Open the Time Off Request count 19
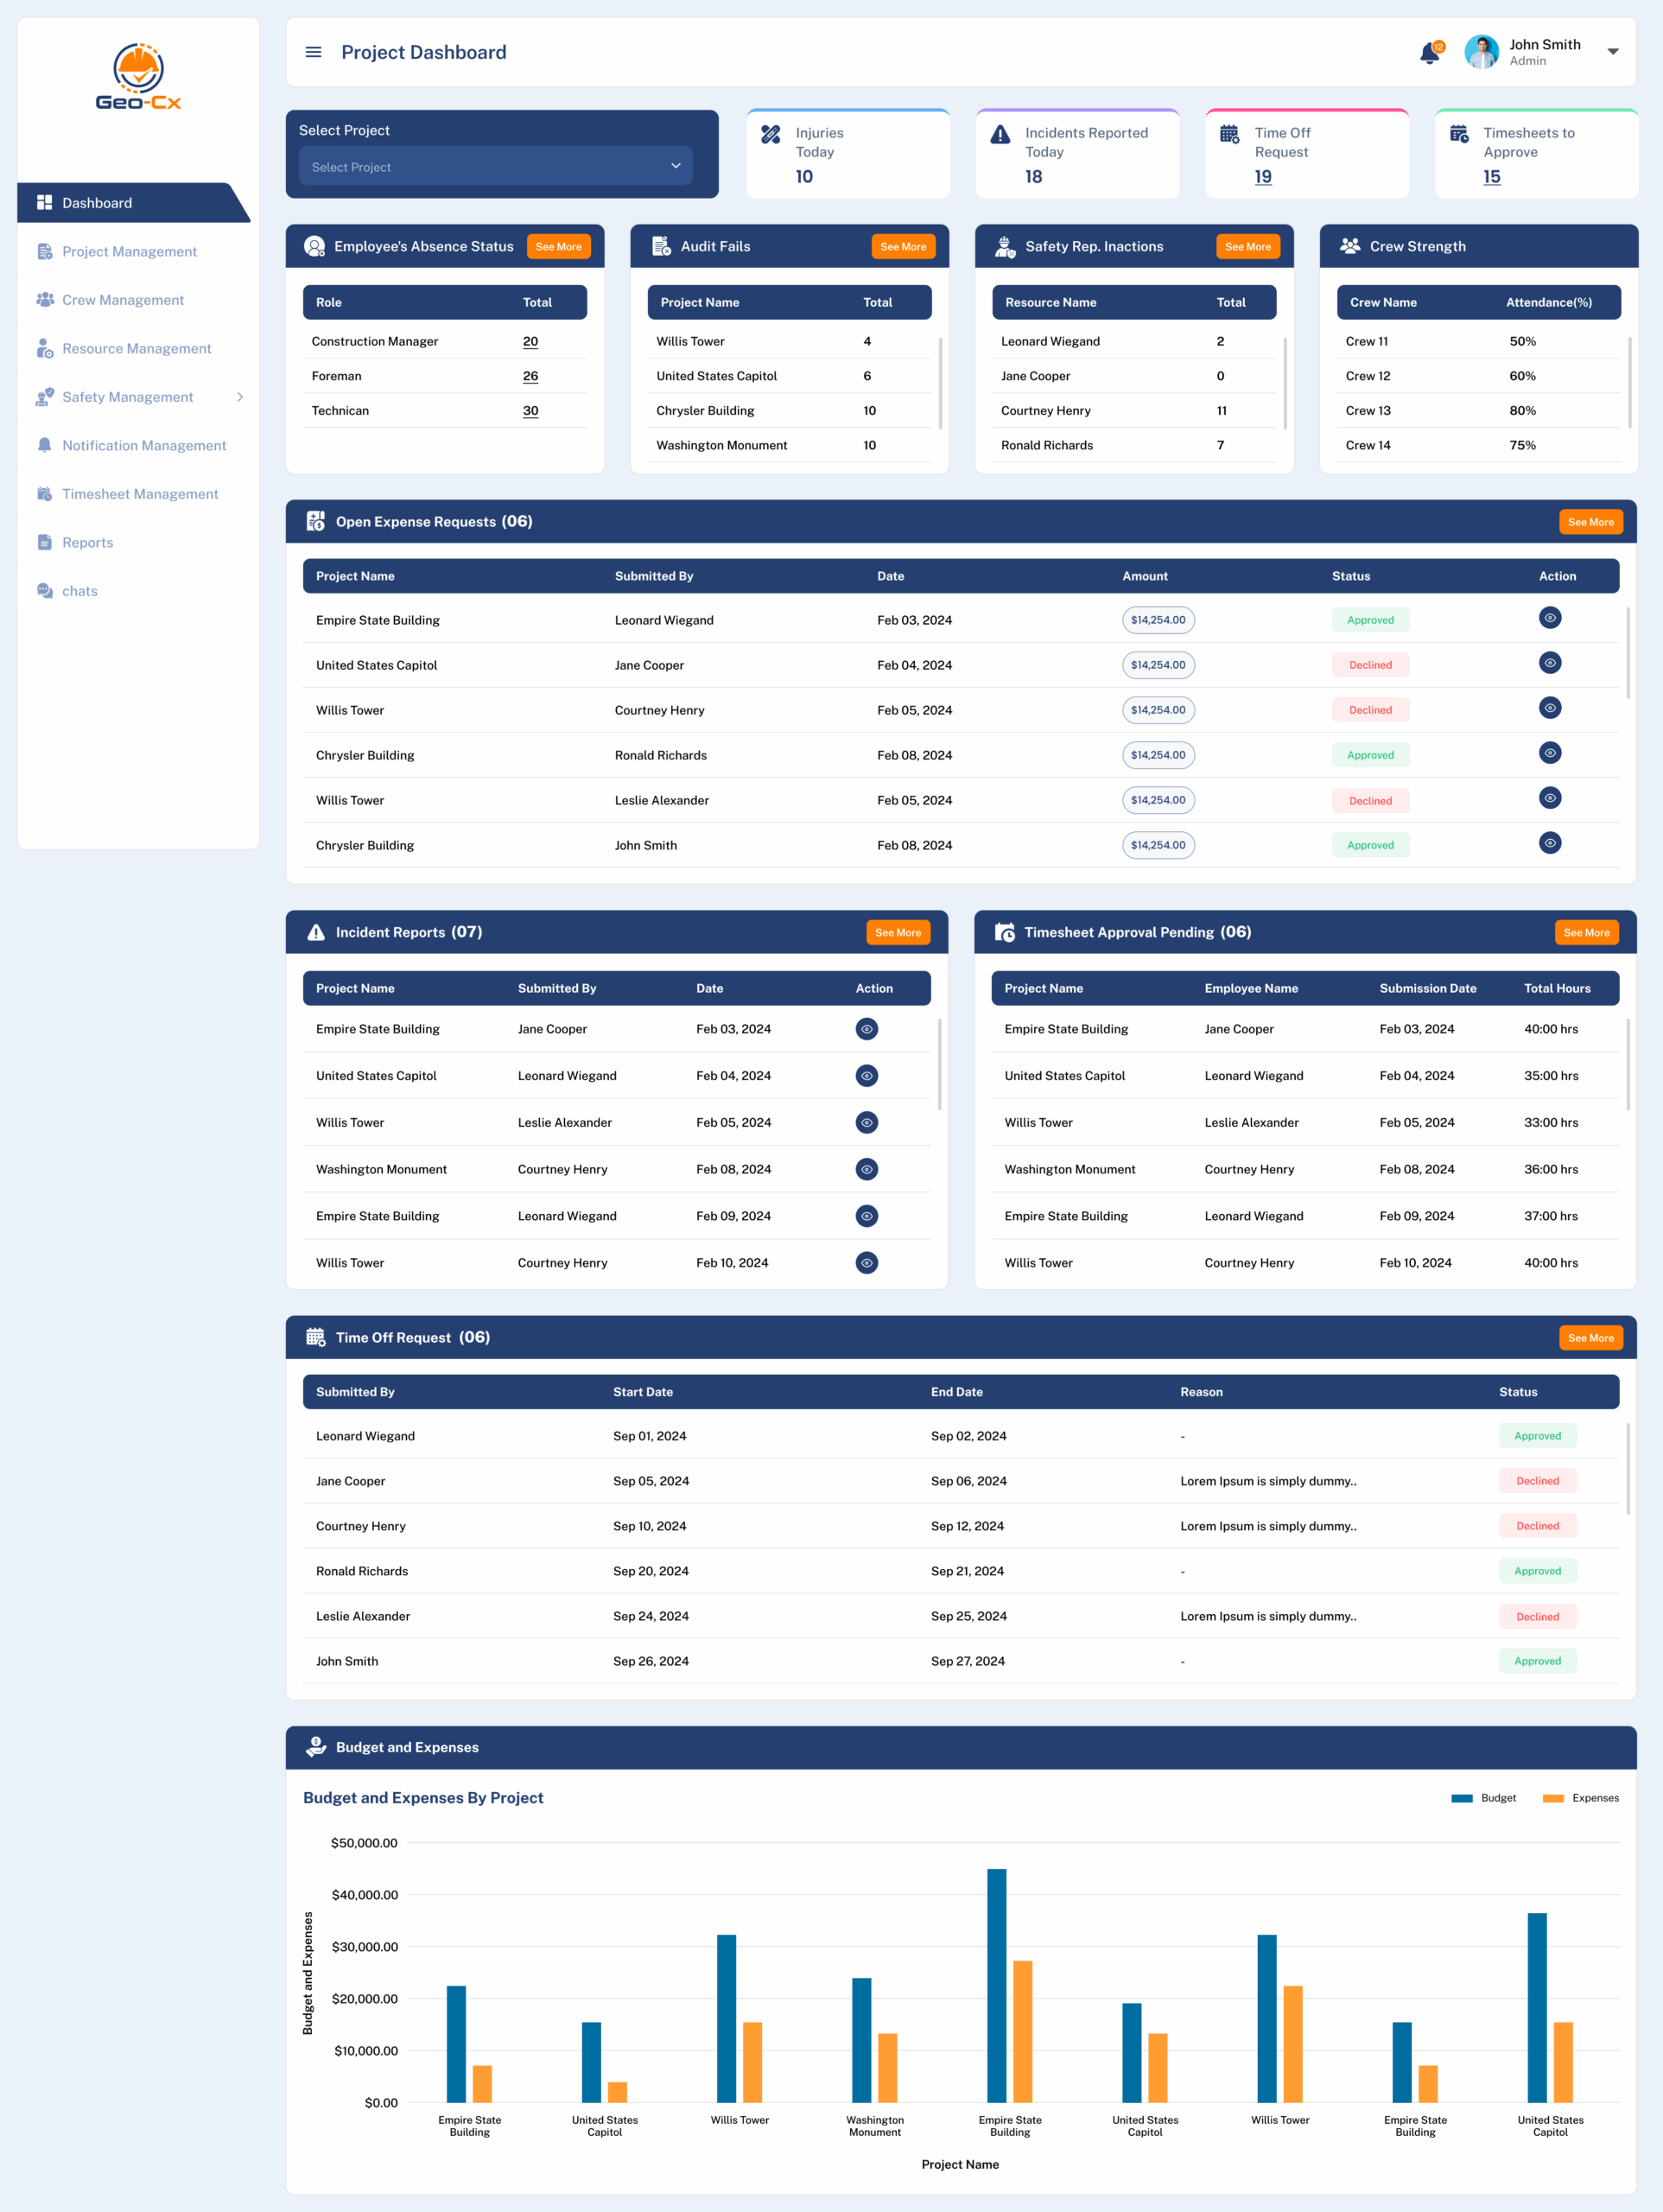Screen dimensions: 1663x2212 tap(1263, 177)
